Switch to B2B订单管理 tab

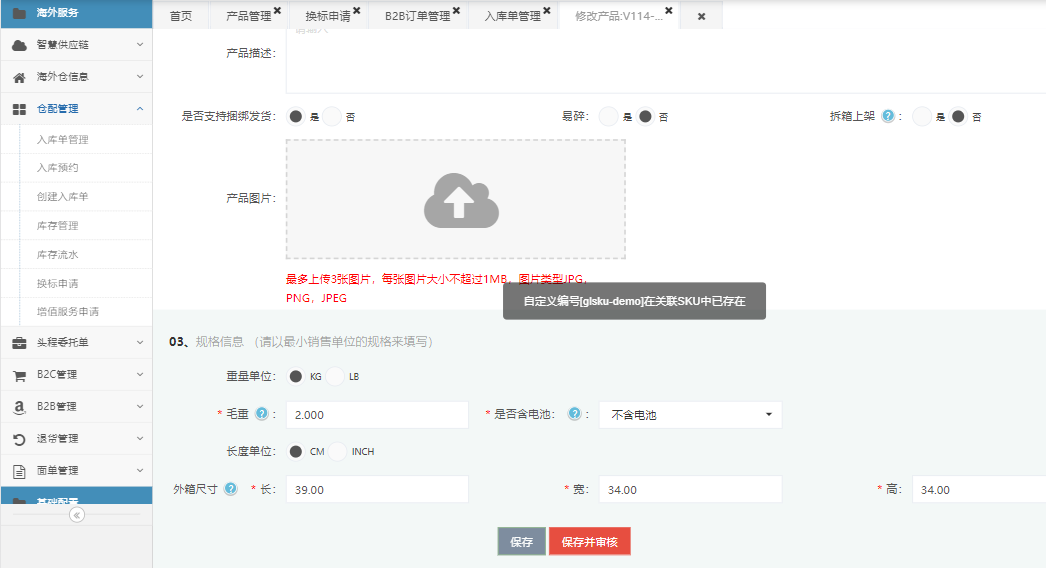point(418,16)
